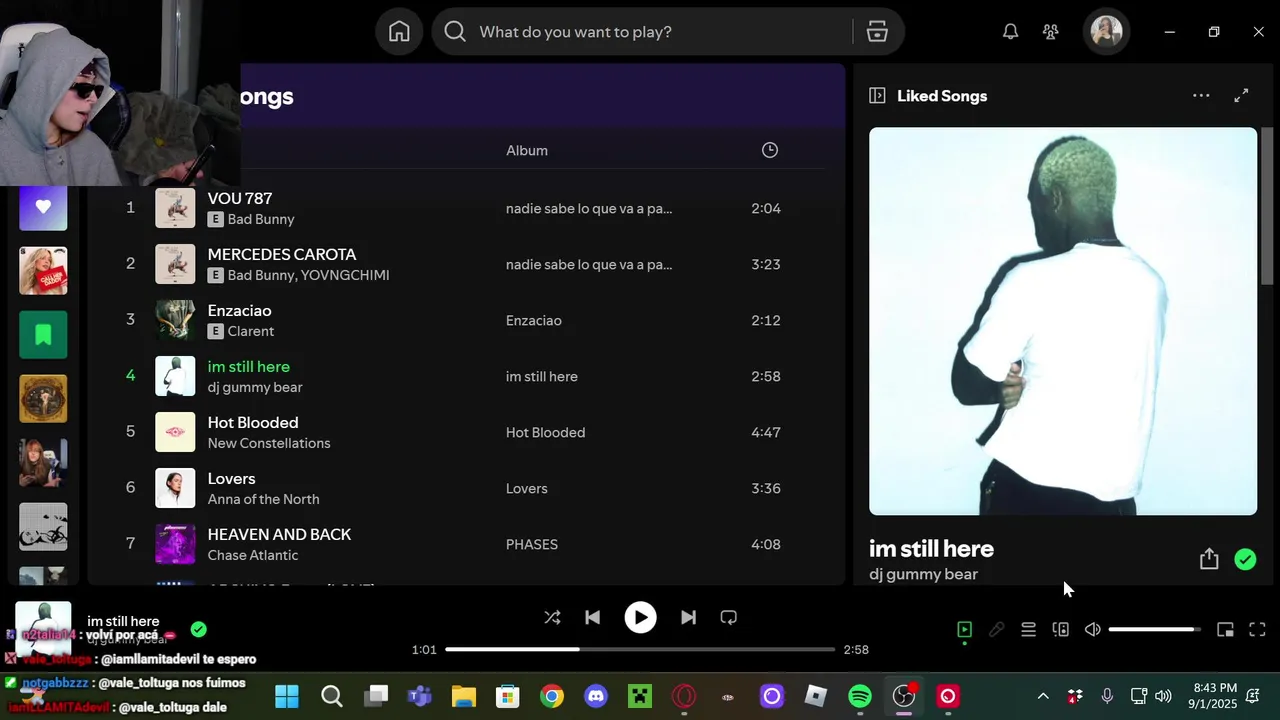1280x720 pixels.
Task: Open the Spotify Home button
Action: [399, 32]
